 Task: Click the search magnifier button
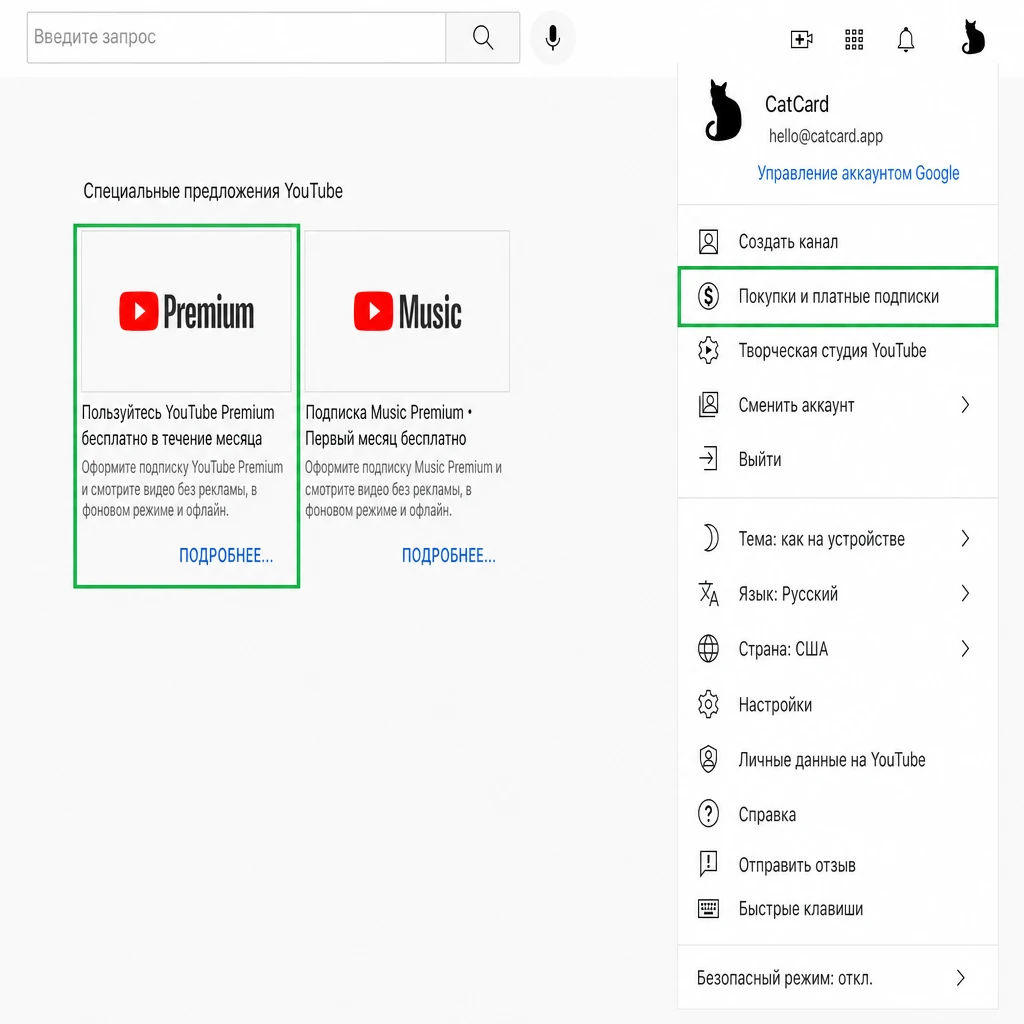coord(483,38)
